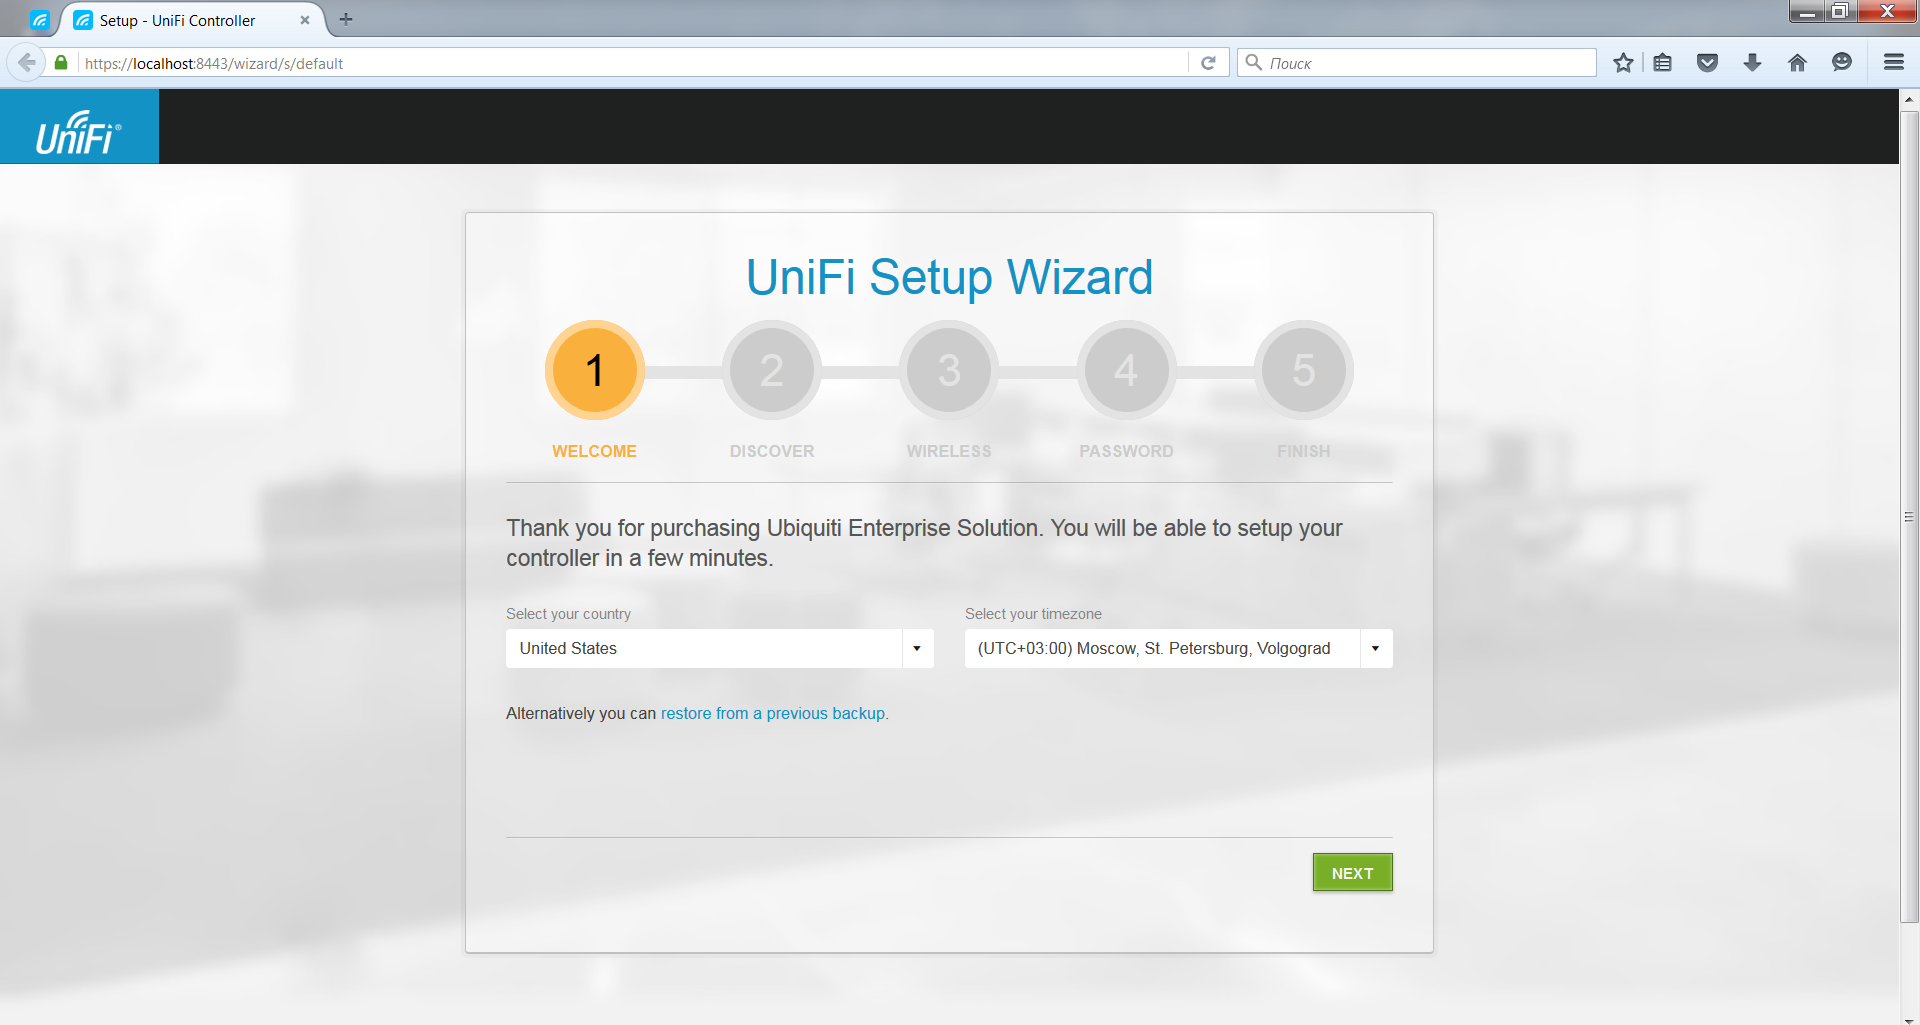Click step 4 Password circle
Viewport: 1920px width, 1025px height.
tap(1126, 370)
